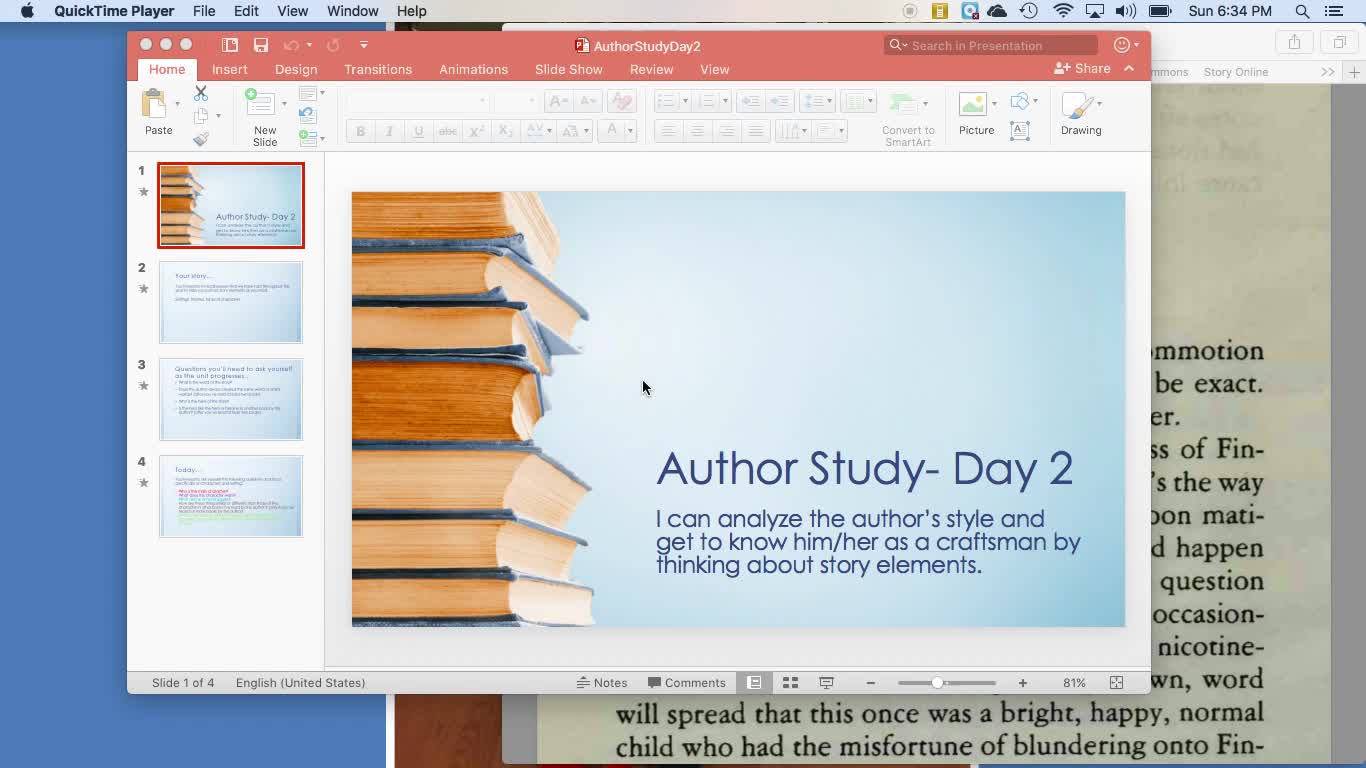The image size is (1366, 768).
Task: Click the Paste clipboard icon
Action: click(155, 104)
